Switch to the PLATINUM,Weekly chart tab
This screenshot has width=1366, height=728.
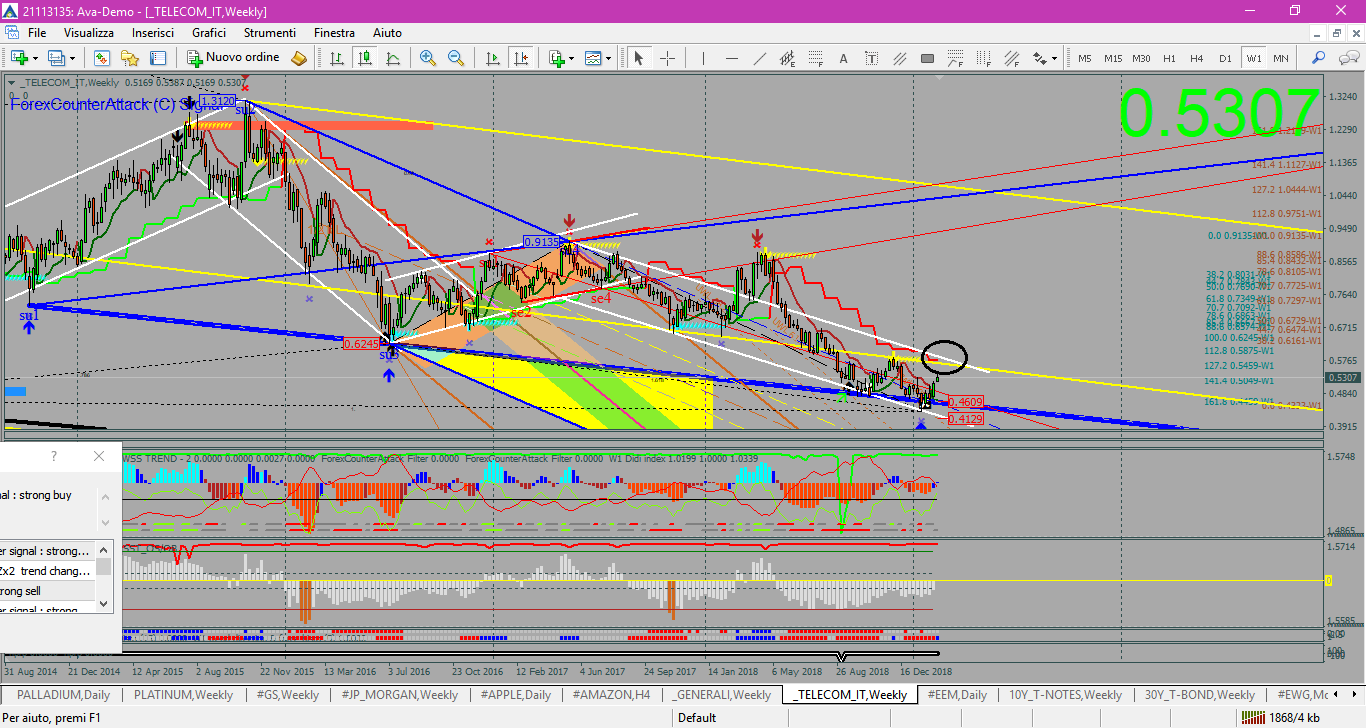click(x=183, y=694)
